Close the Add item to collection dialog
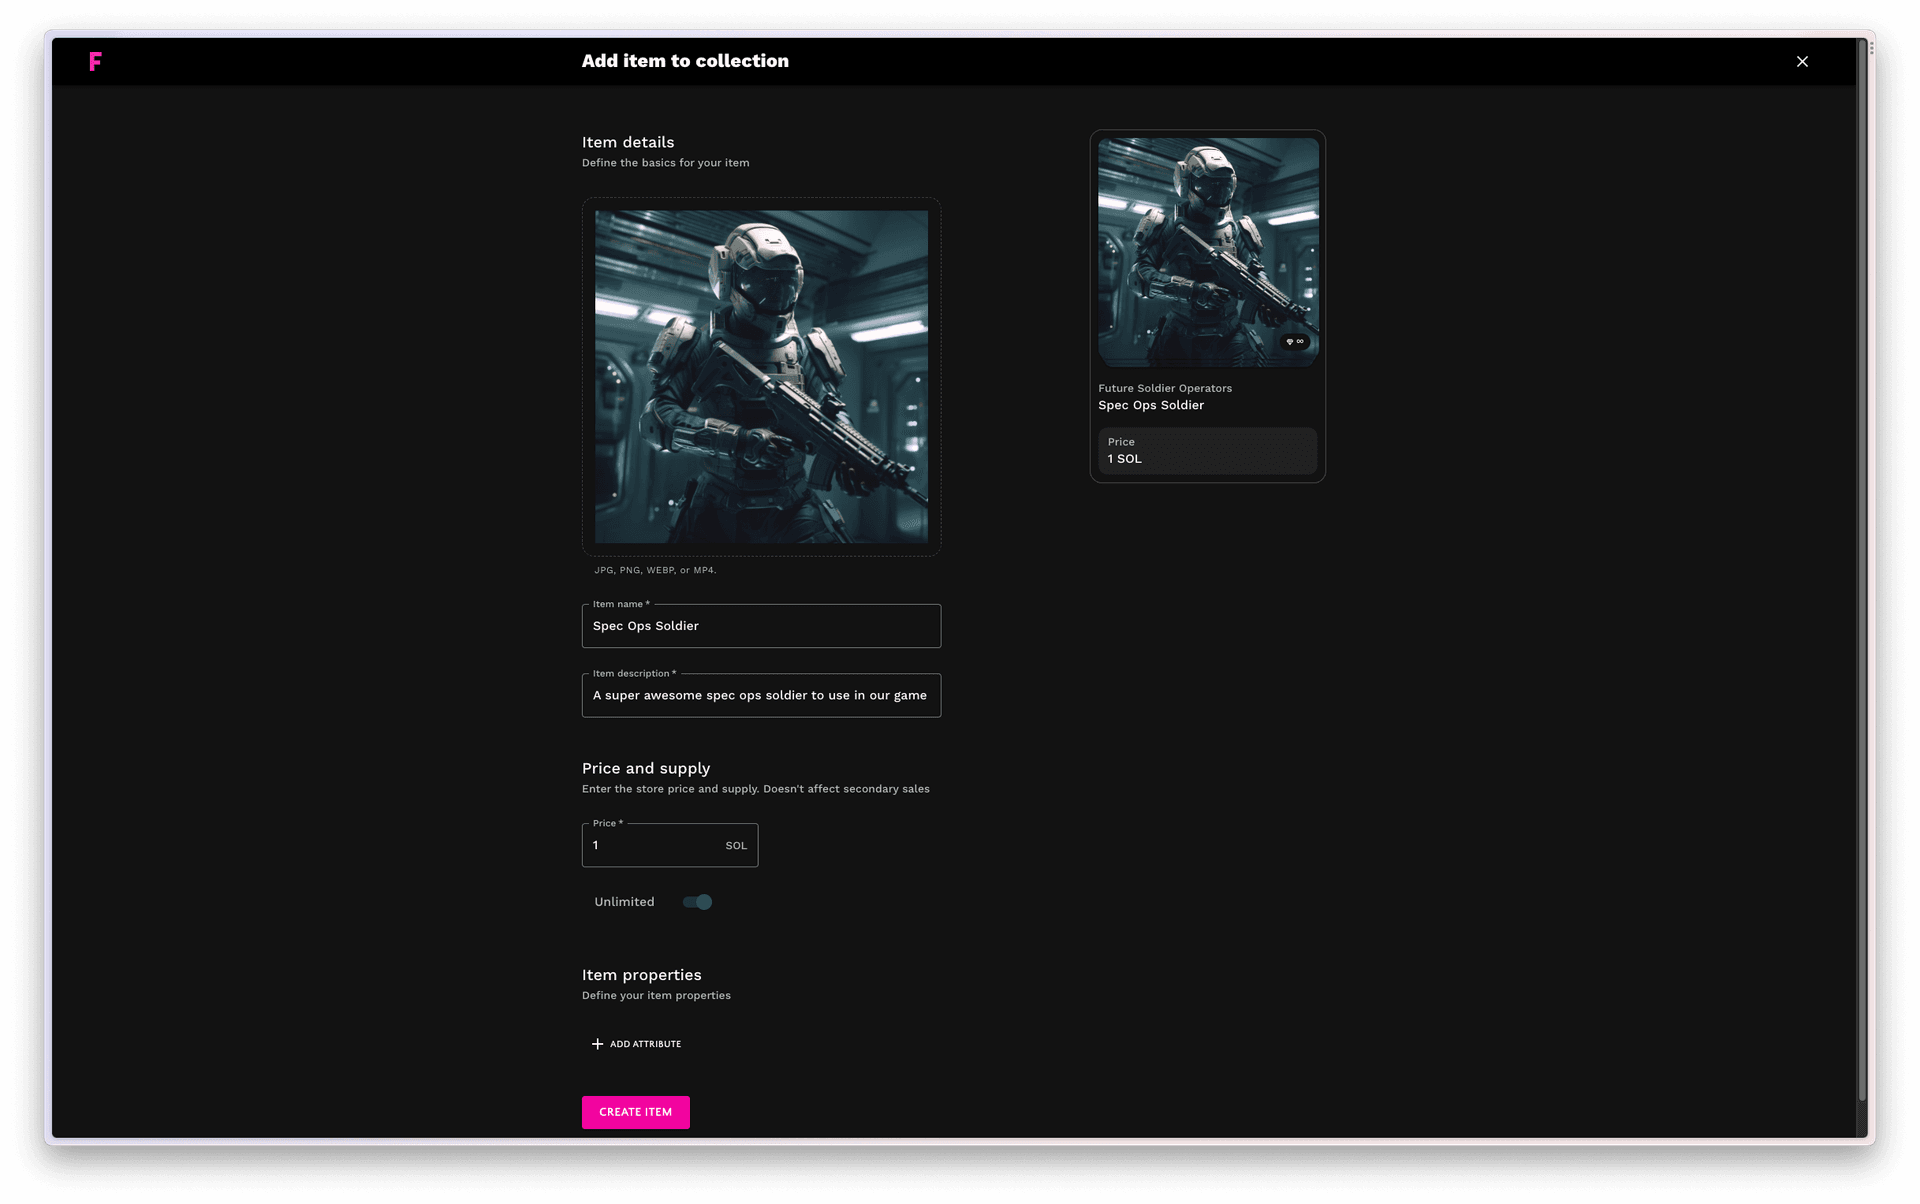 pos(1802,62)
